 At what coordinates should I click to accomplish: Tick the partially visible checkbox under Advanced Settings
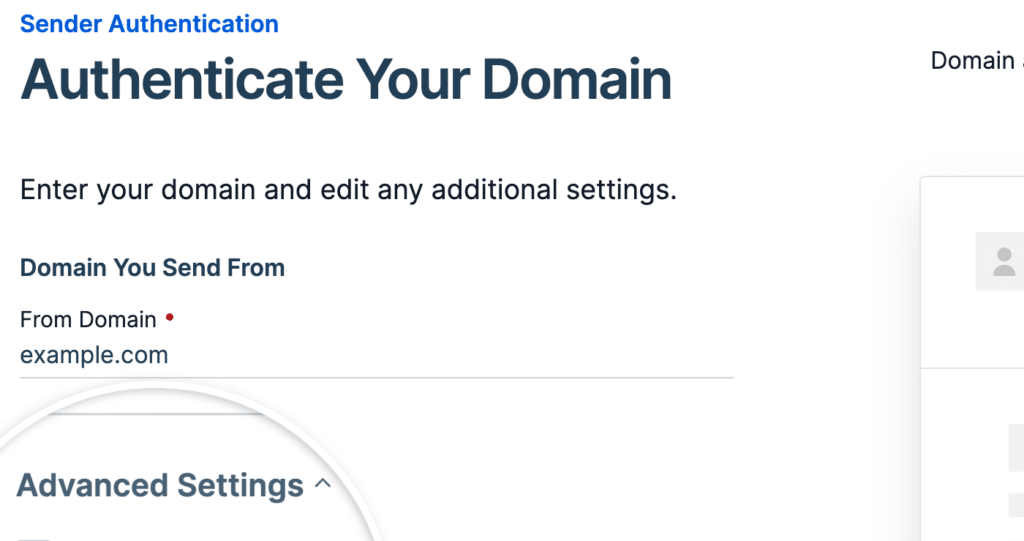[x=34, y=539]
